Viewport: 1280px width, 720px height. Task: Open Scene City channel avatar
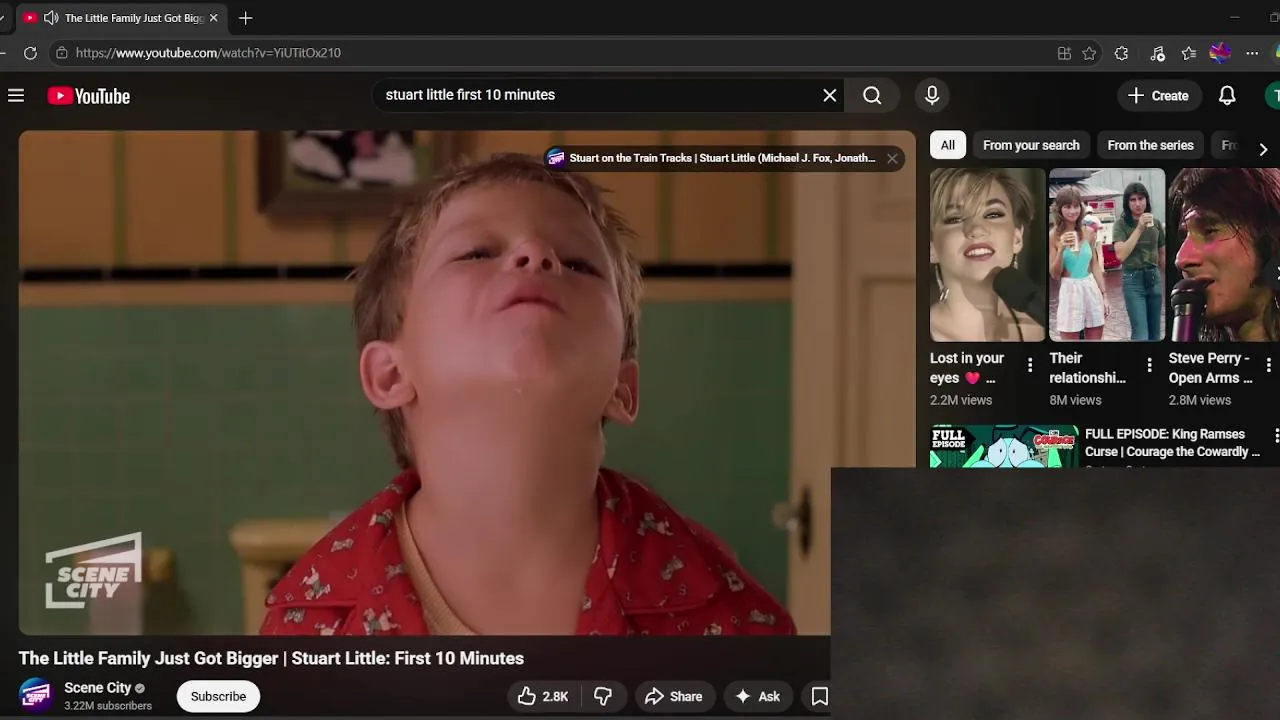[36, 695]
